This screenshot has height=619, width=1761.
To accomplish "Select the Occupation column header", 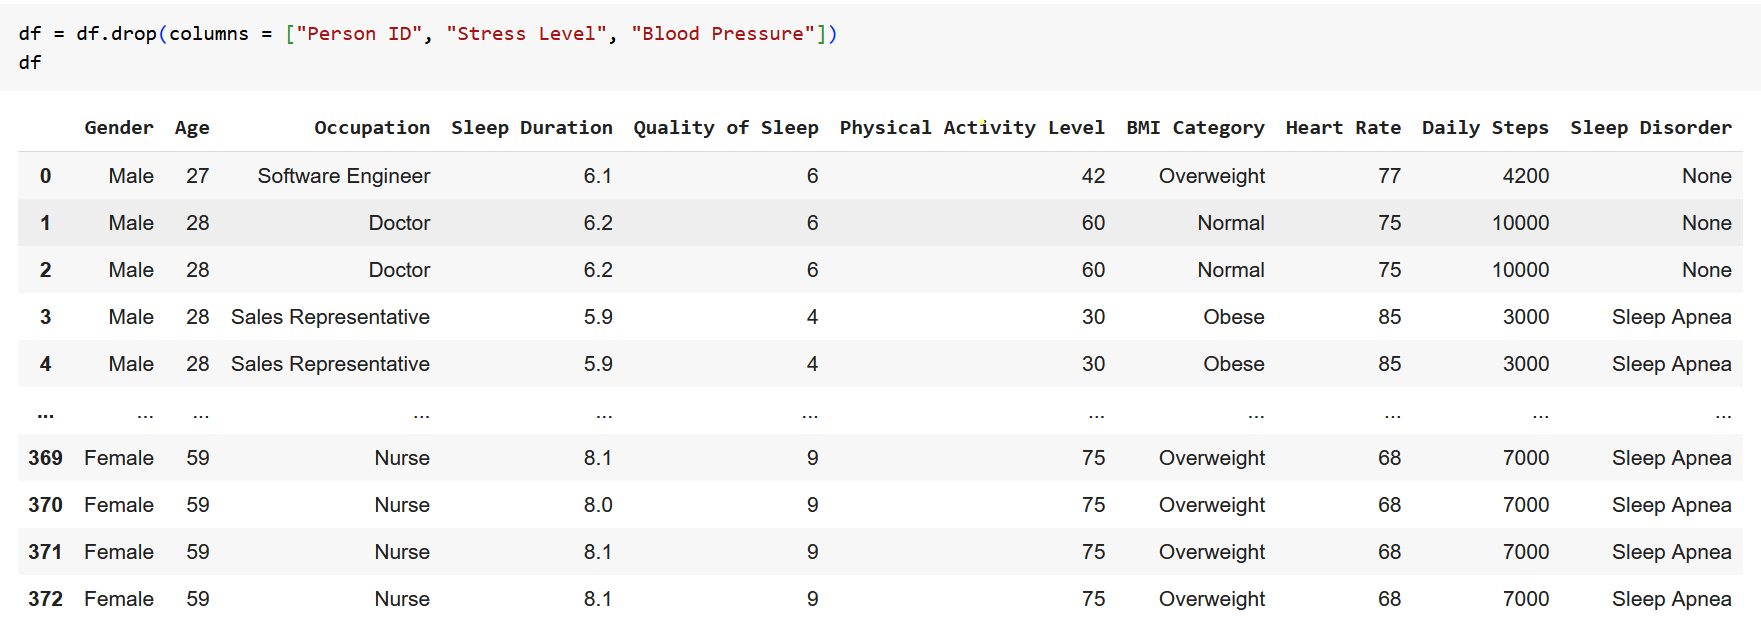I will tap(372, 128).
